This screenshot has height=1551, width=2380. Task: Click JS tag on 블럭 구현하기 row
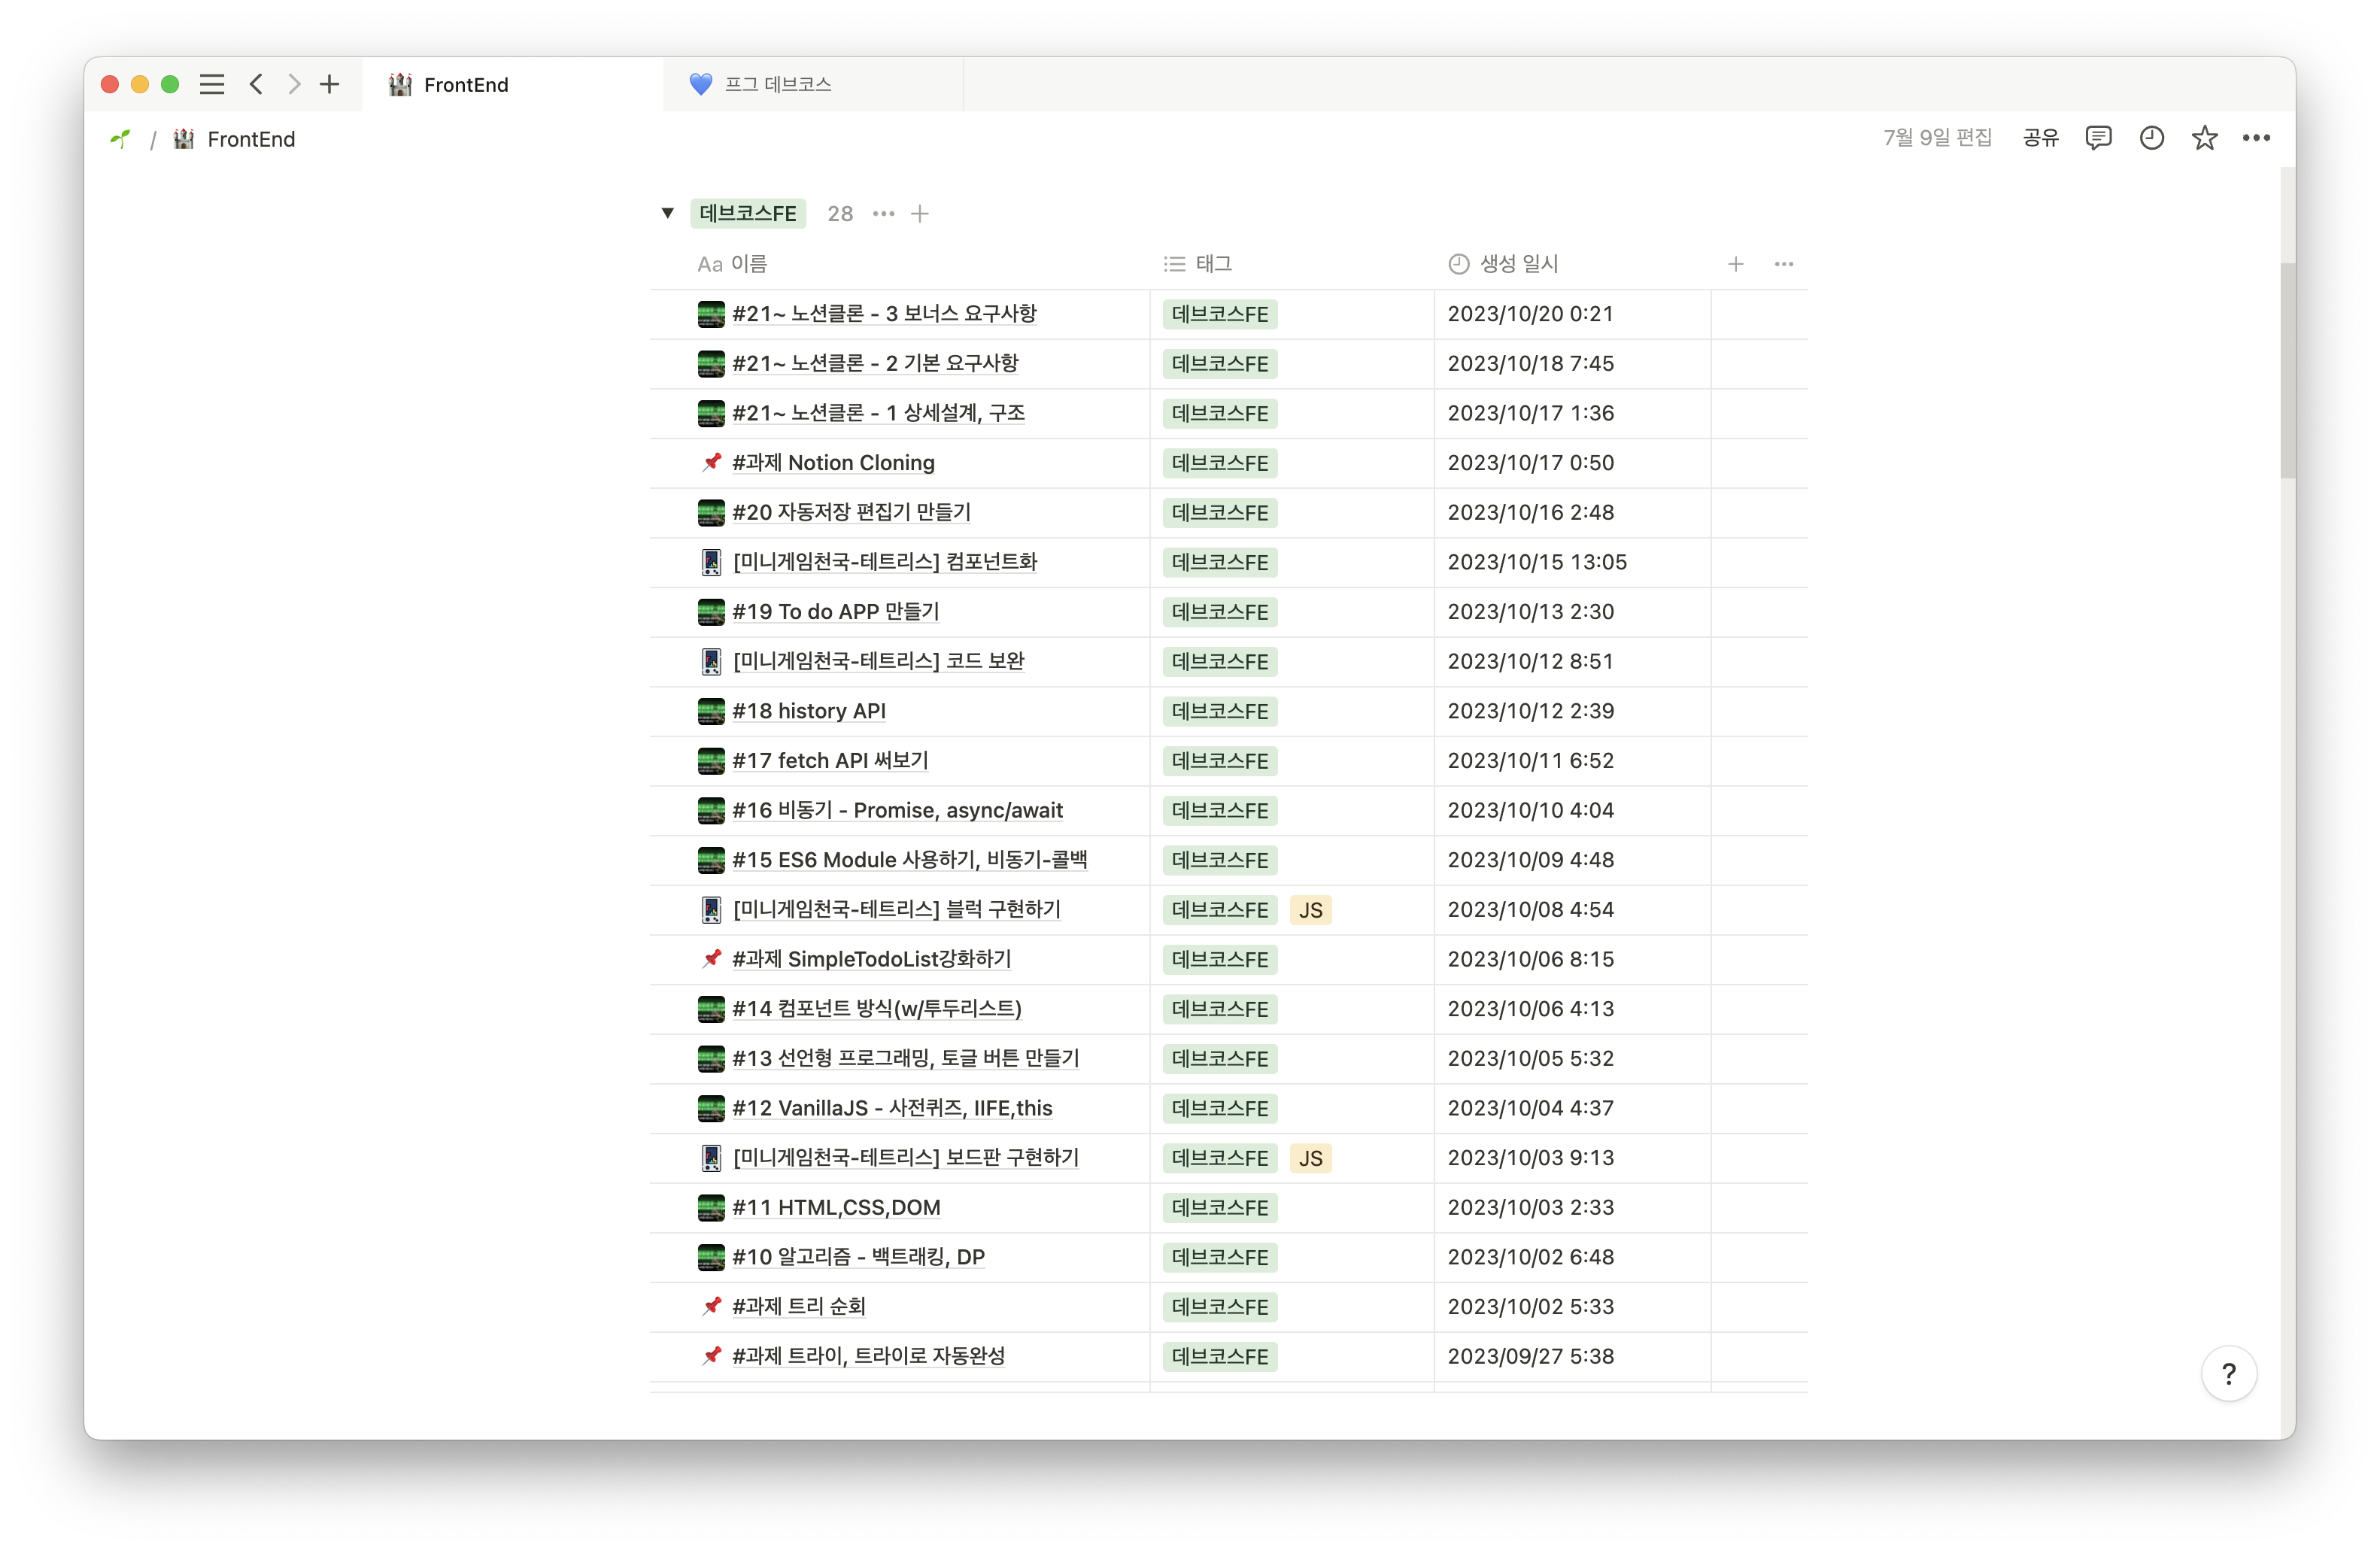tap(1310, 910)
